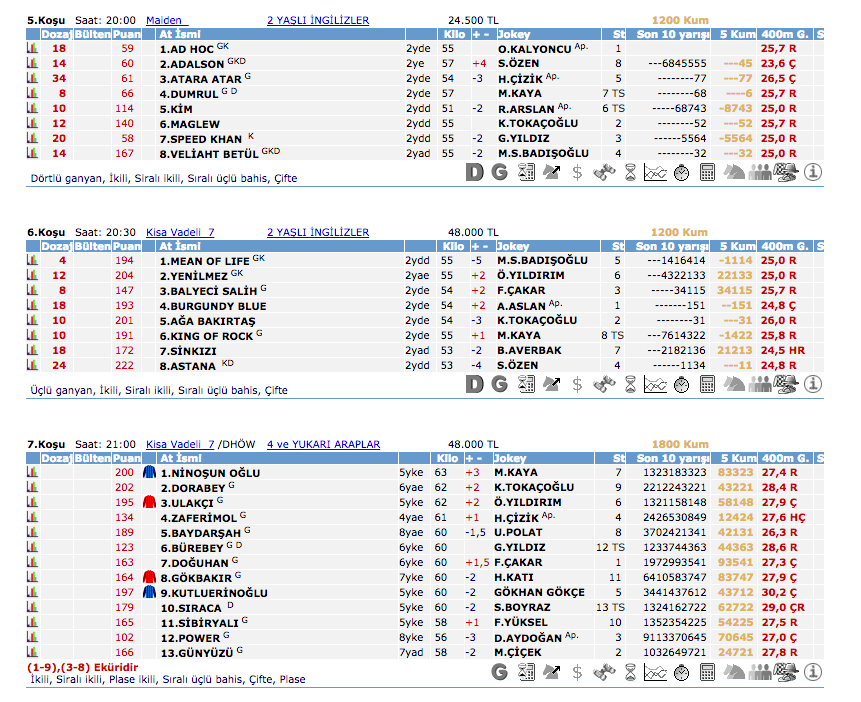861x702 pixels.
Task: Click the horse heads icon in race 7 toolbar
Action: point(734,673)
